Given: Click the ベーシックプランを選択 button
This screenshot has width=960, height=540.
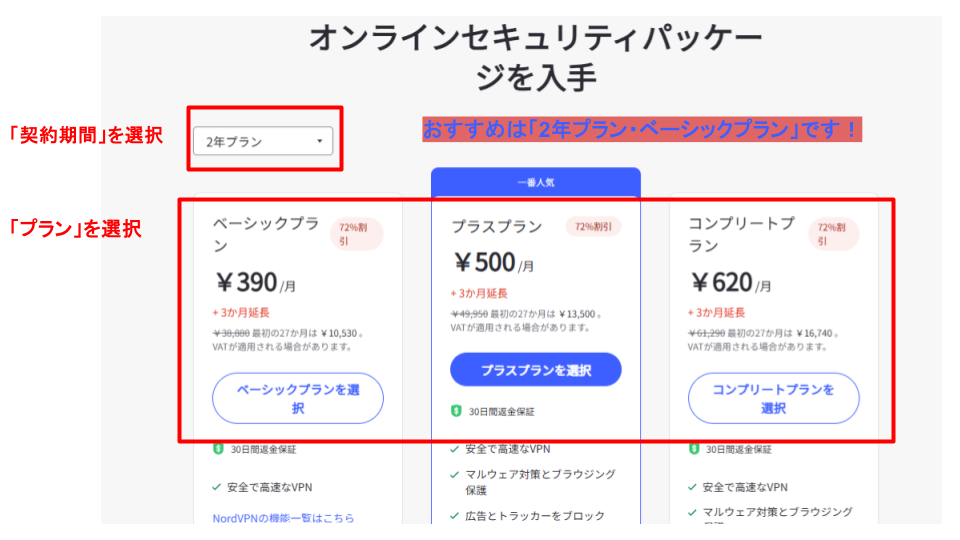Looking at the screenshot, I should click(x=298, y=398).
